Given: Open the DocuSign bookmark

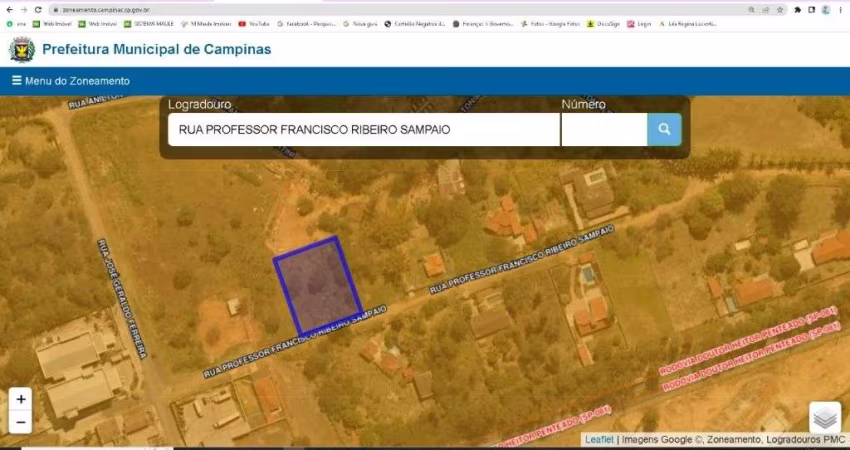Looking at the screenshot, I should click(603, 24).
